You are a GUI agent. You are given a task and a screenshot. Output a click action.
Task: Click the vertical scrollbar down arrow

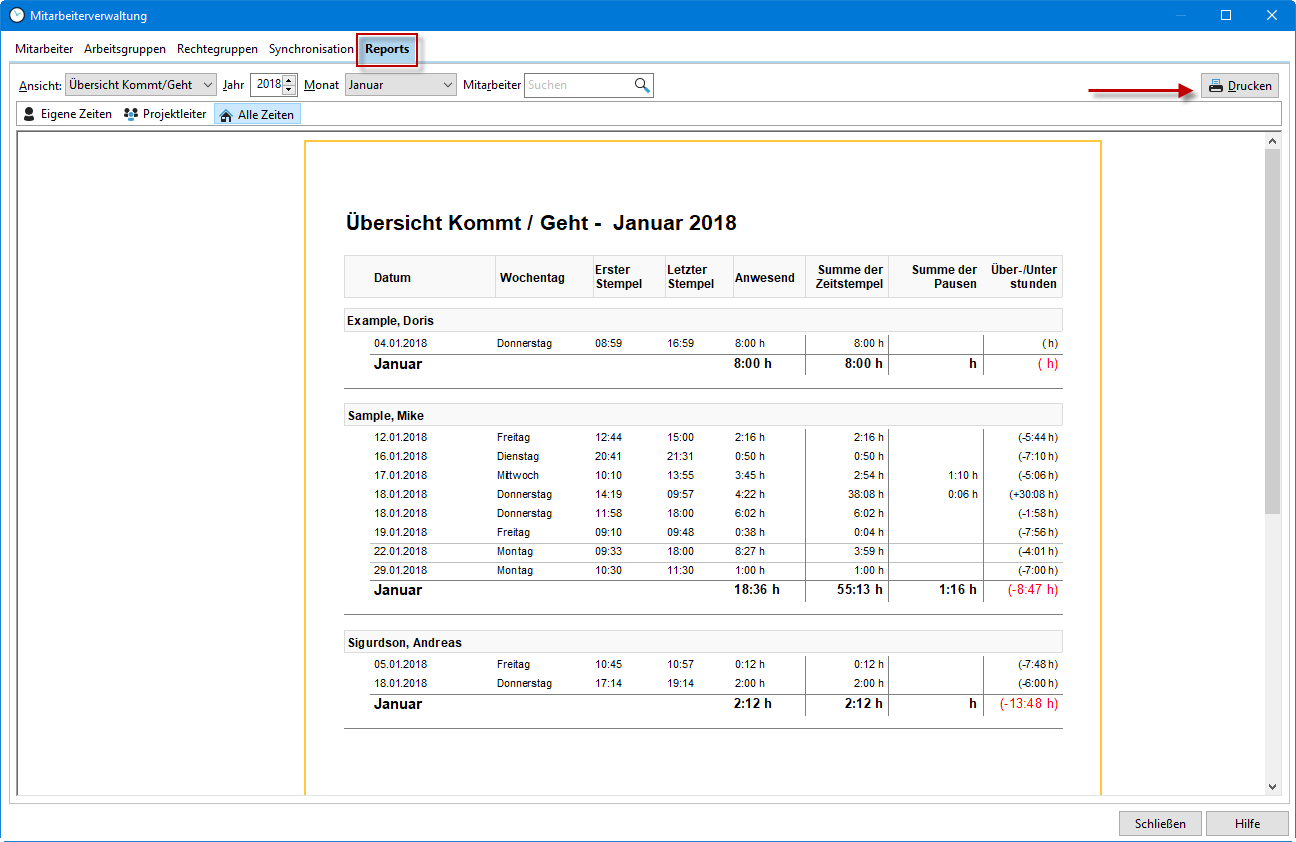point(1272,787)
